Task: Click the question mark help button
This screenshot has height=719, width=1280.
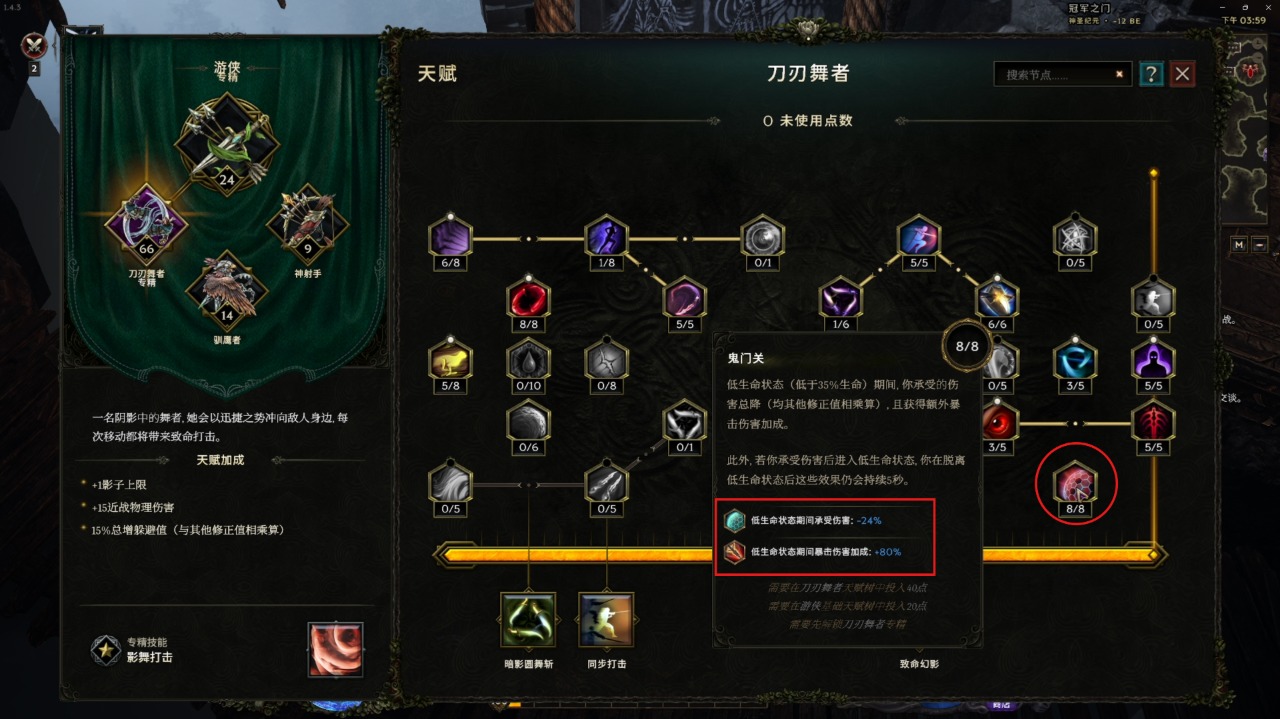Action: (x=1151, y=74)
